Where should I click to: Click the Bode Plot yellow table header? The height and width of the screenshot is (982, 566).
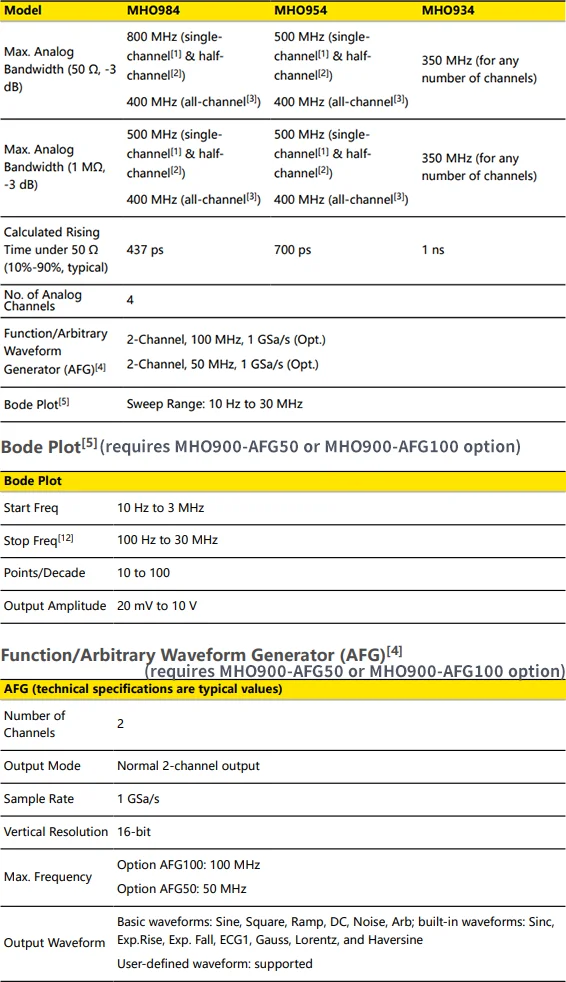point(283,481)
